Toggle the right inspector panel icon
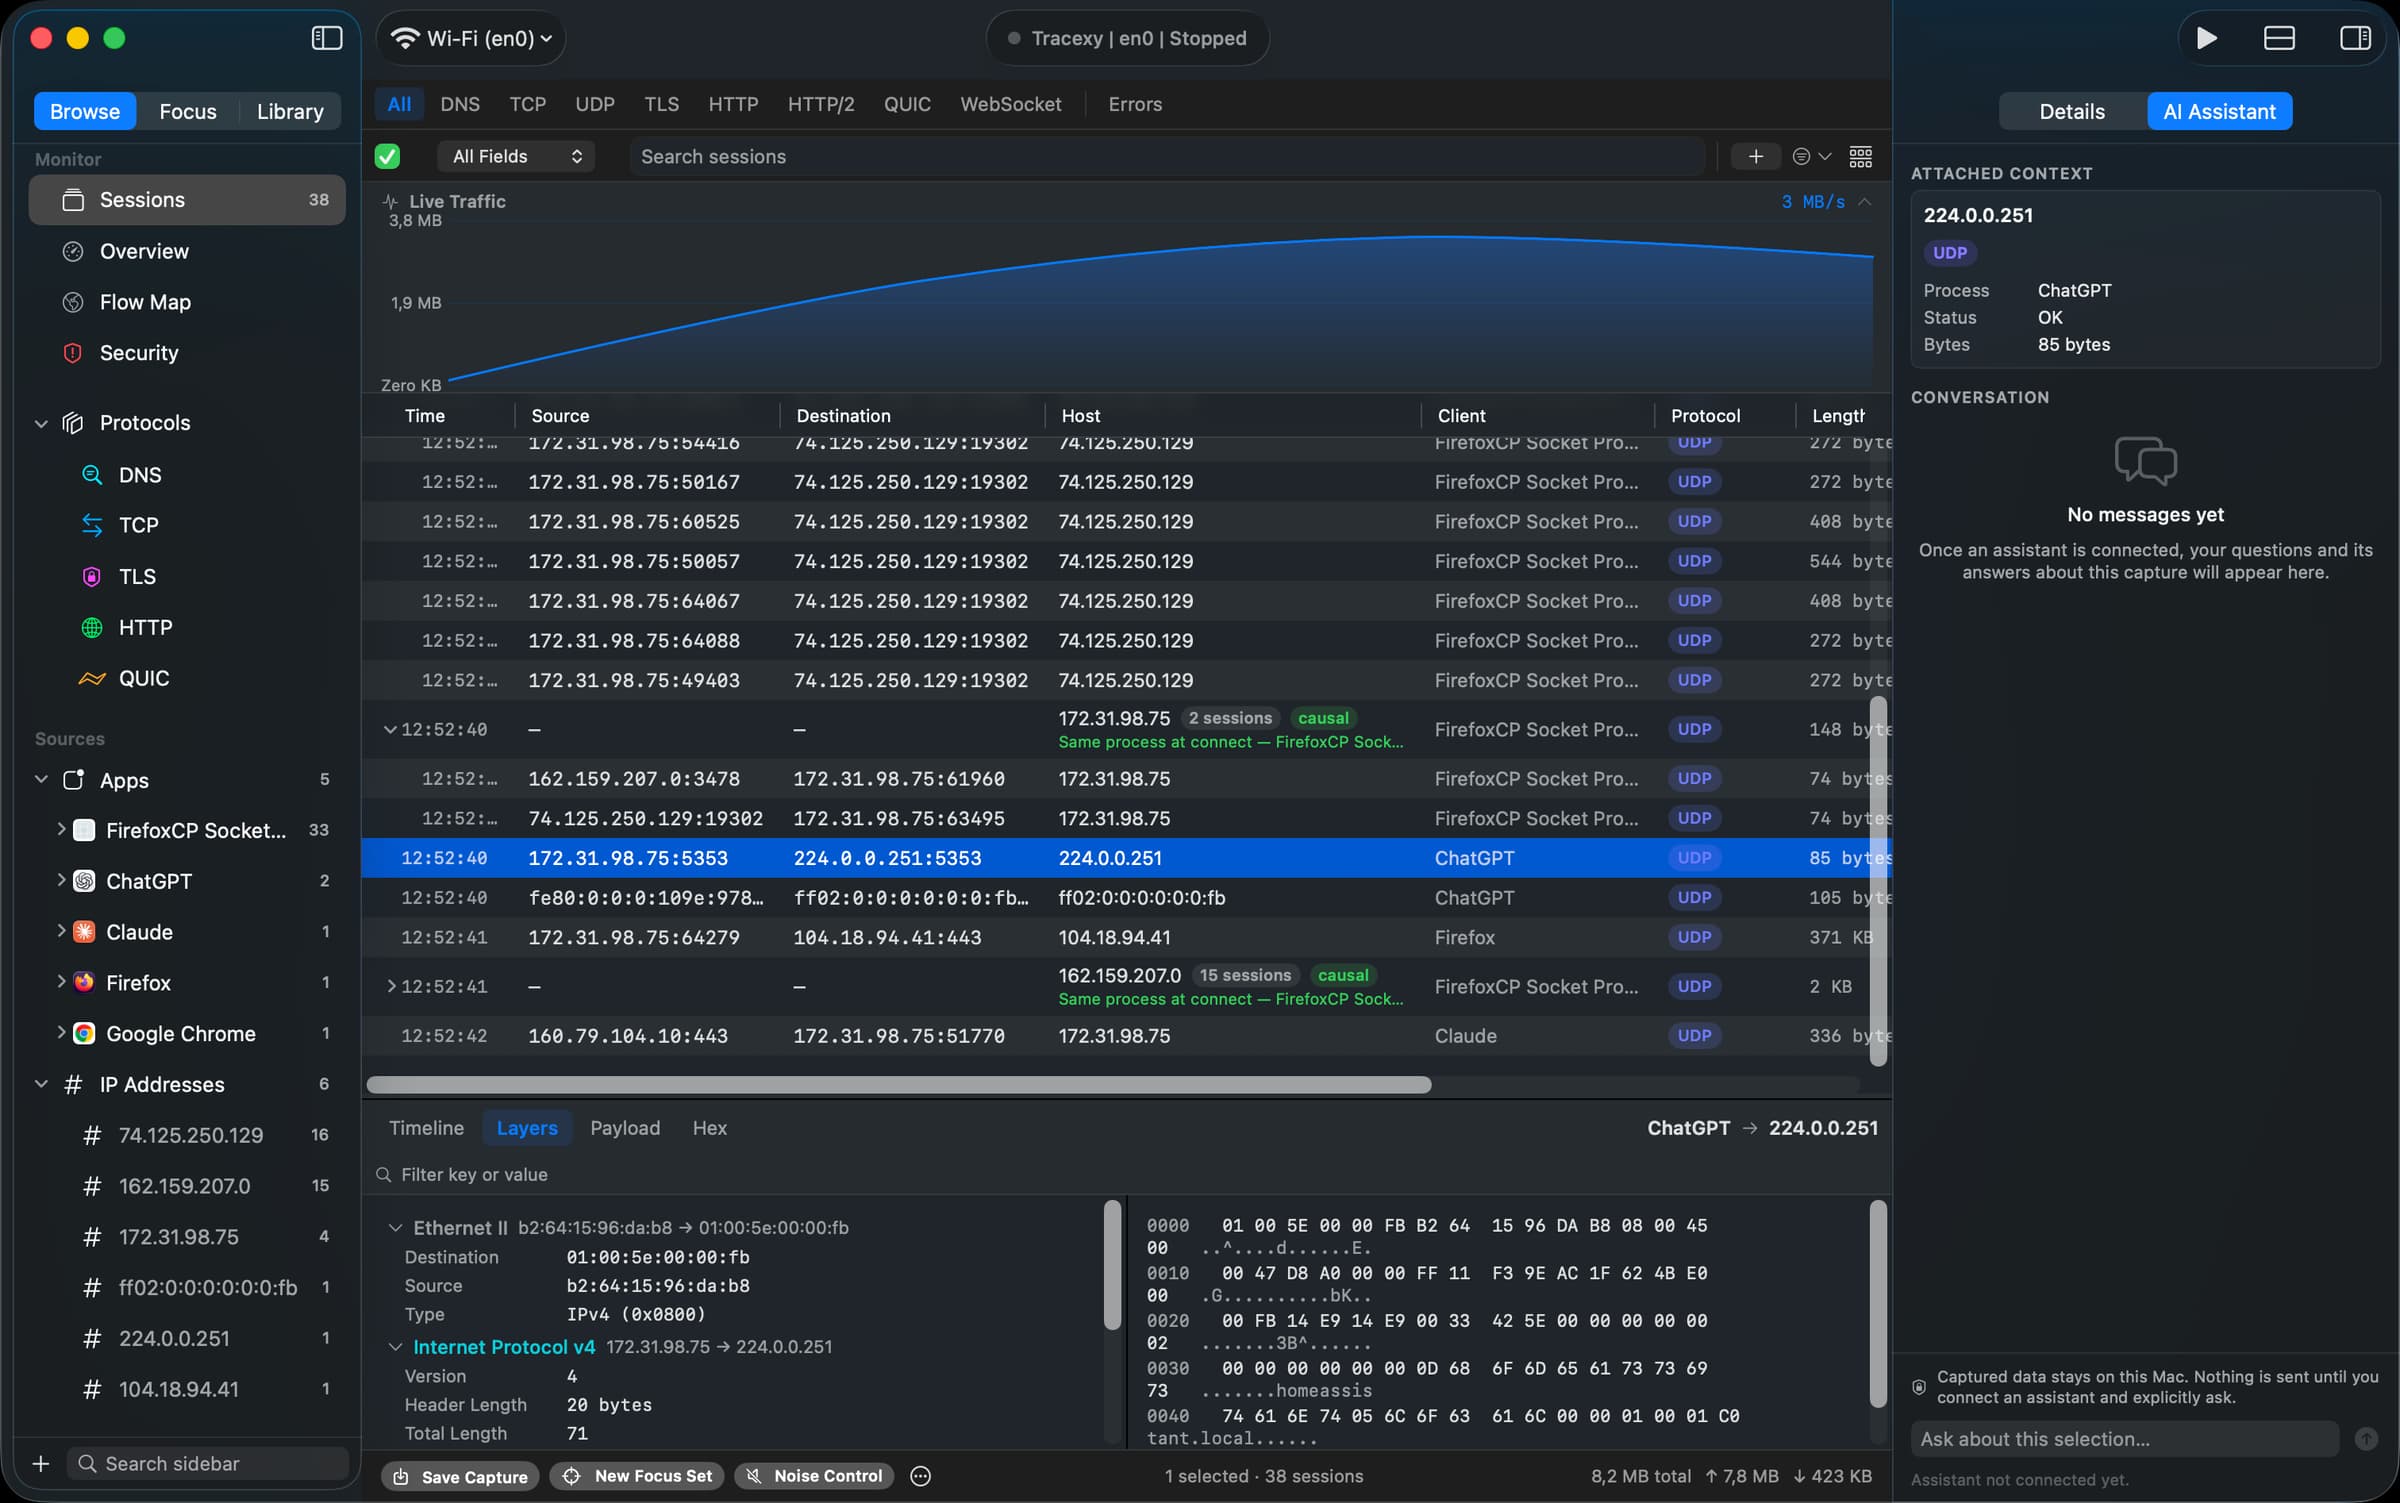This screenshot has height=1503, width=2400. [2355, 38]
